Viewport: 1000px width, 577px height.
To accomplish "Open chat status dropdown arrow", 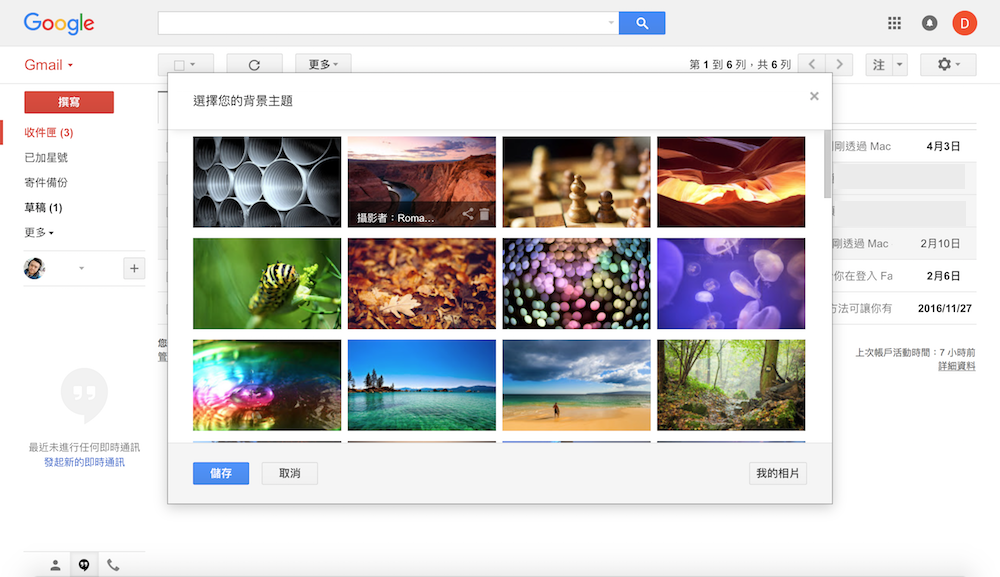I will pos(81,268).
